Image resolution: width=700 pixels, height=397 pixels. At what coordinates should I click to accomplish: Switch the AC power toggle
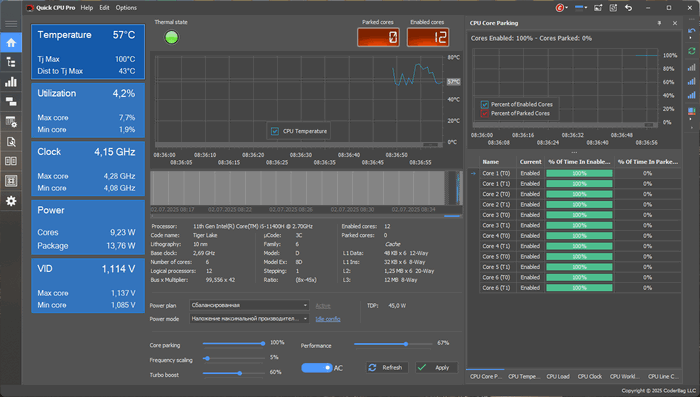click(317, 368)
